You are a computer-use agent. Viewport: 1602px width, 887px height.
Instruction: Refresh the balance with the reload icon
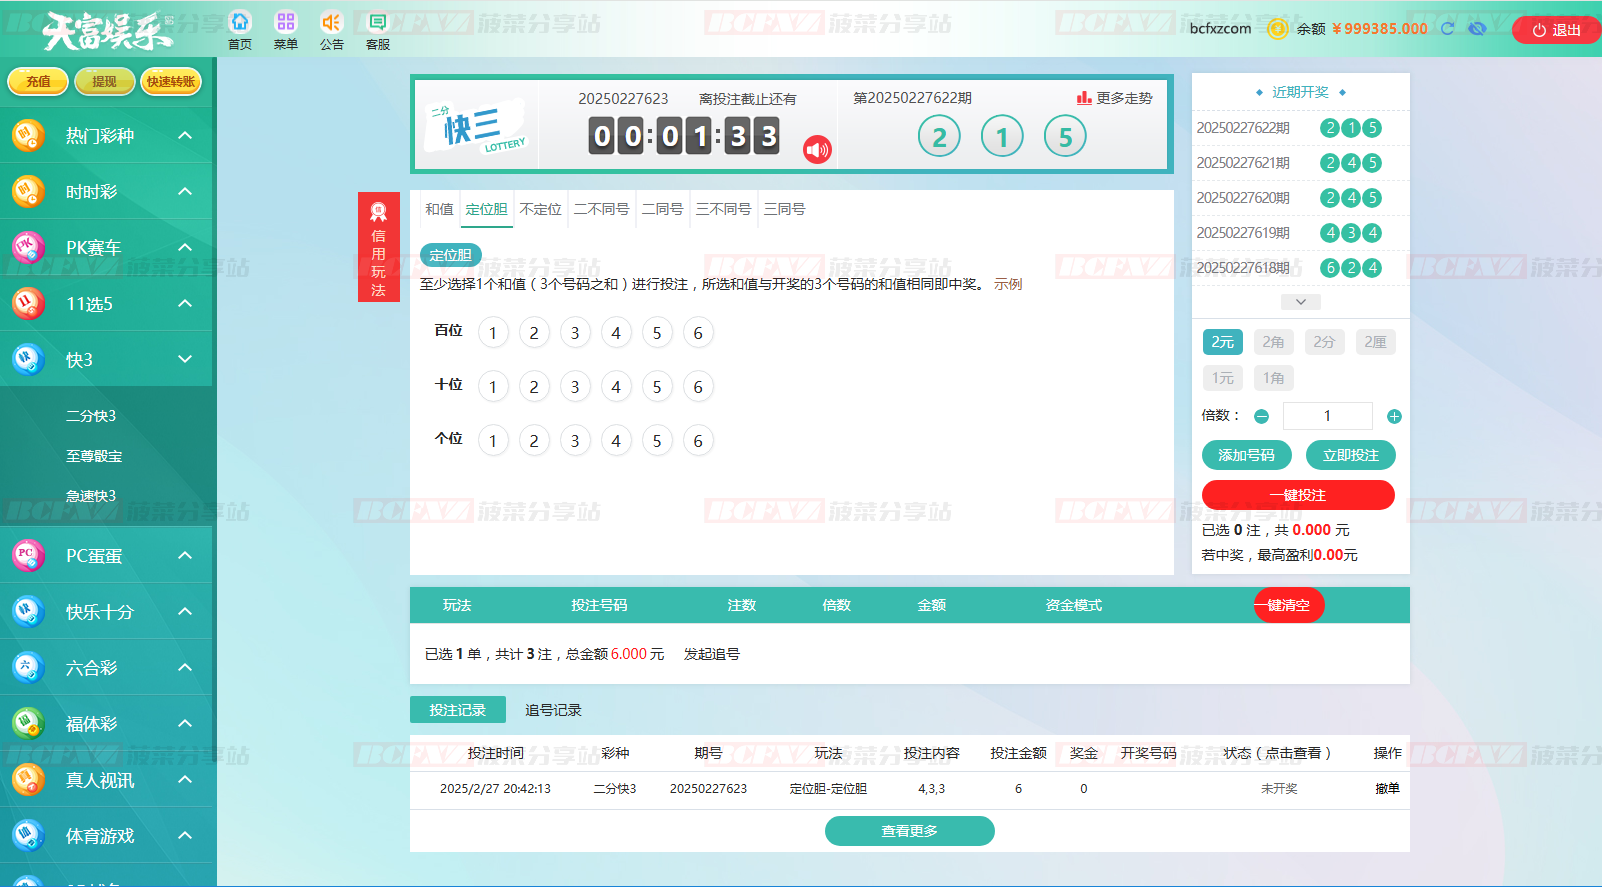[1447, 29]
